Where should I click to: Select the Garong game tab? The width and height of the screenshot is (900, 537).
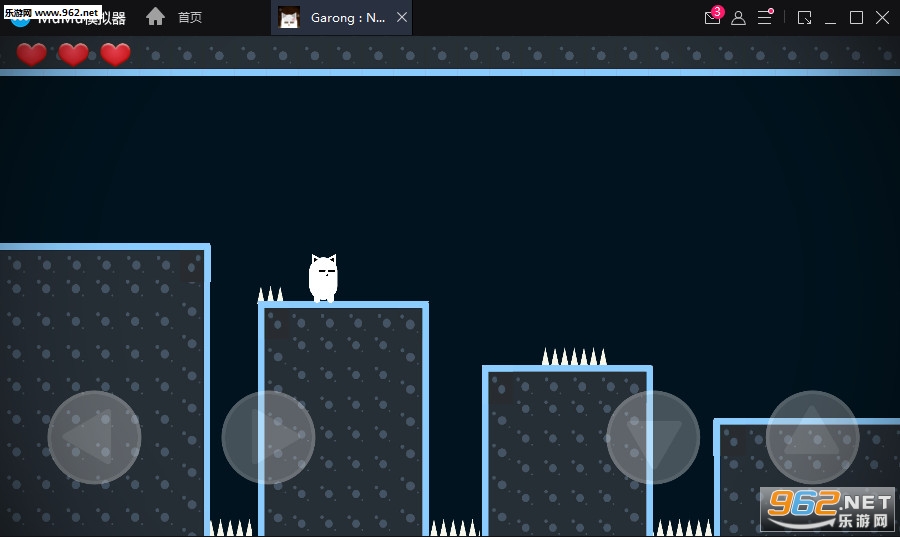click(347, 18)
